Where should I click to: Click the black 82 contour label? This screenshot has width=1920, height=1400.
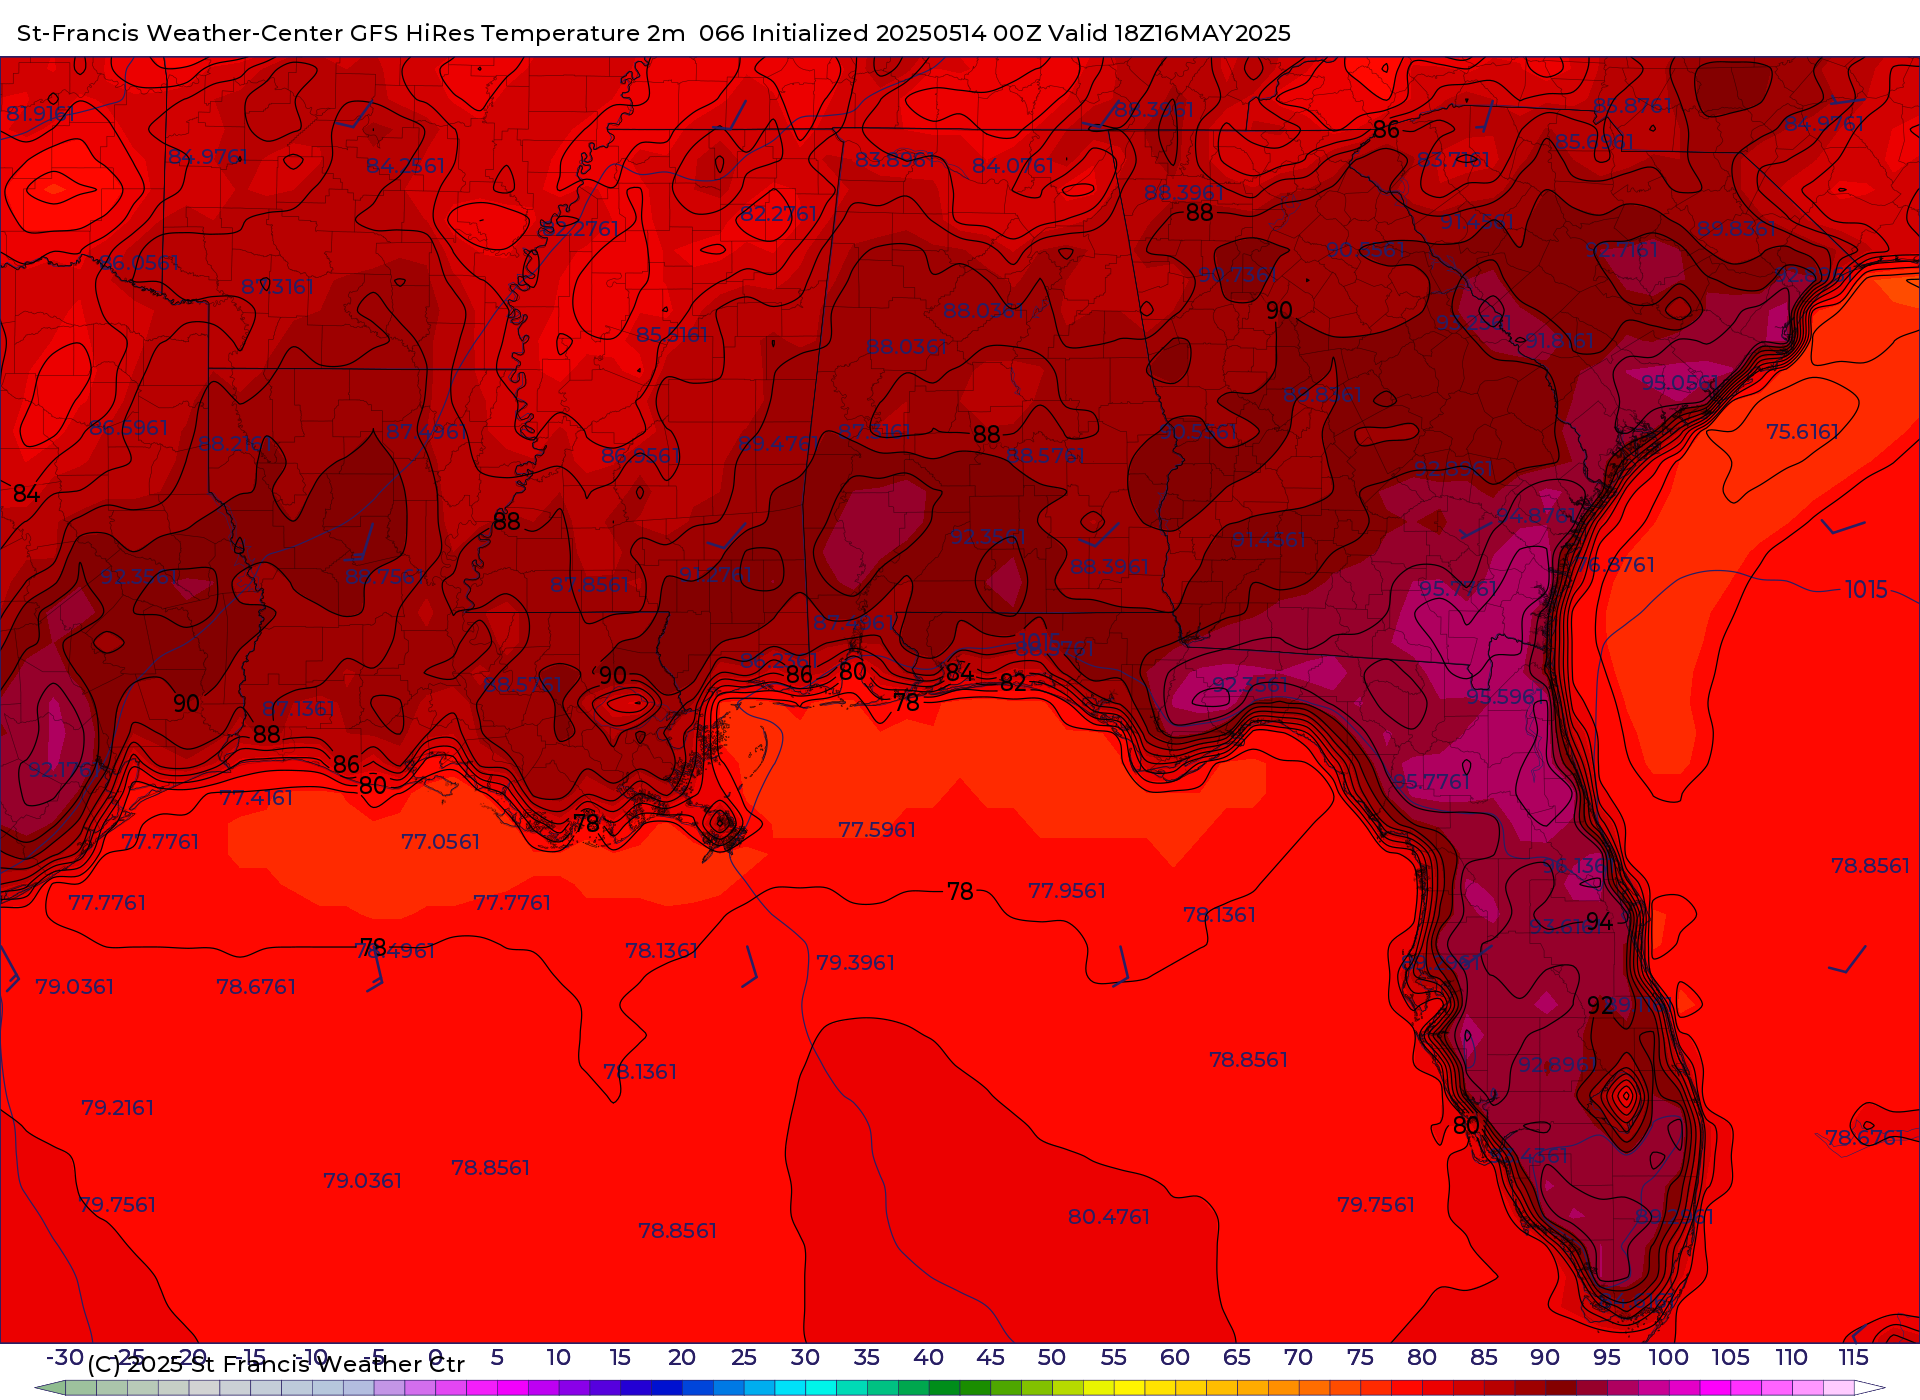[1013, 682]
